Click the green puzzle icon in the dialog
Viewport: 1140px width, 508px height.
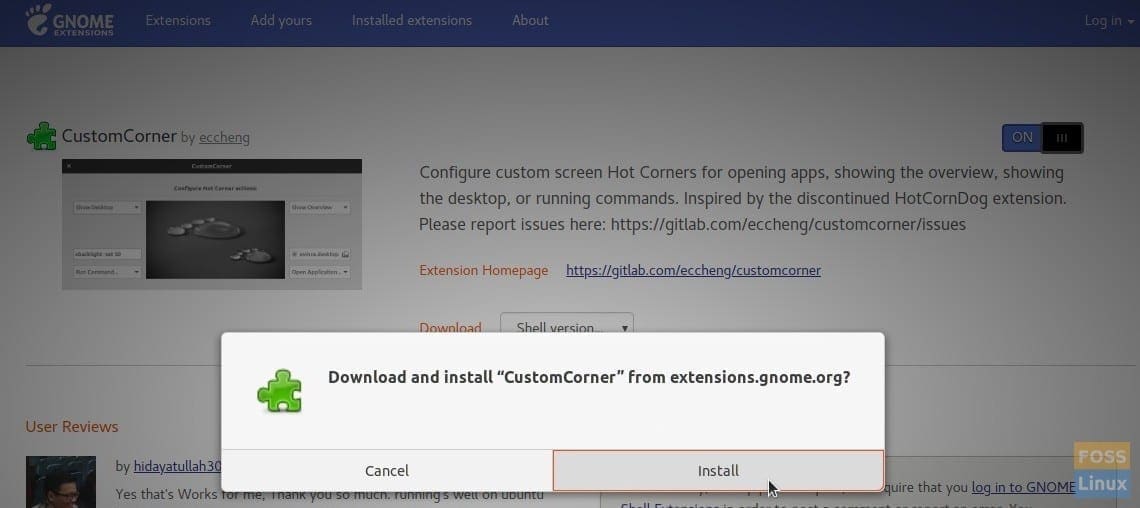[279, 391]
